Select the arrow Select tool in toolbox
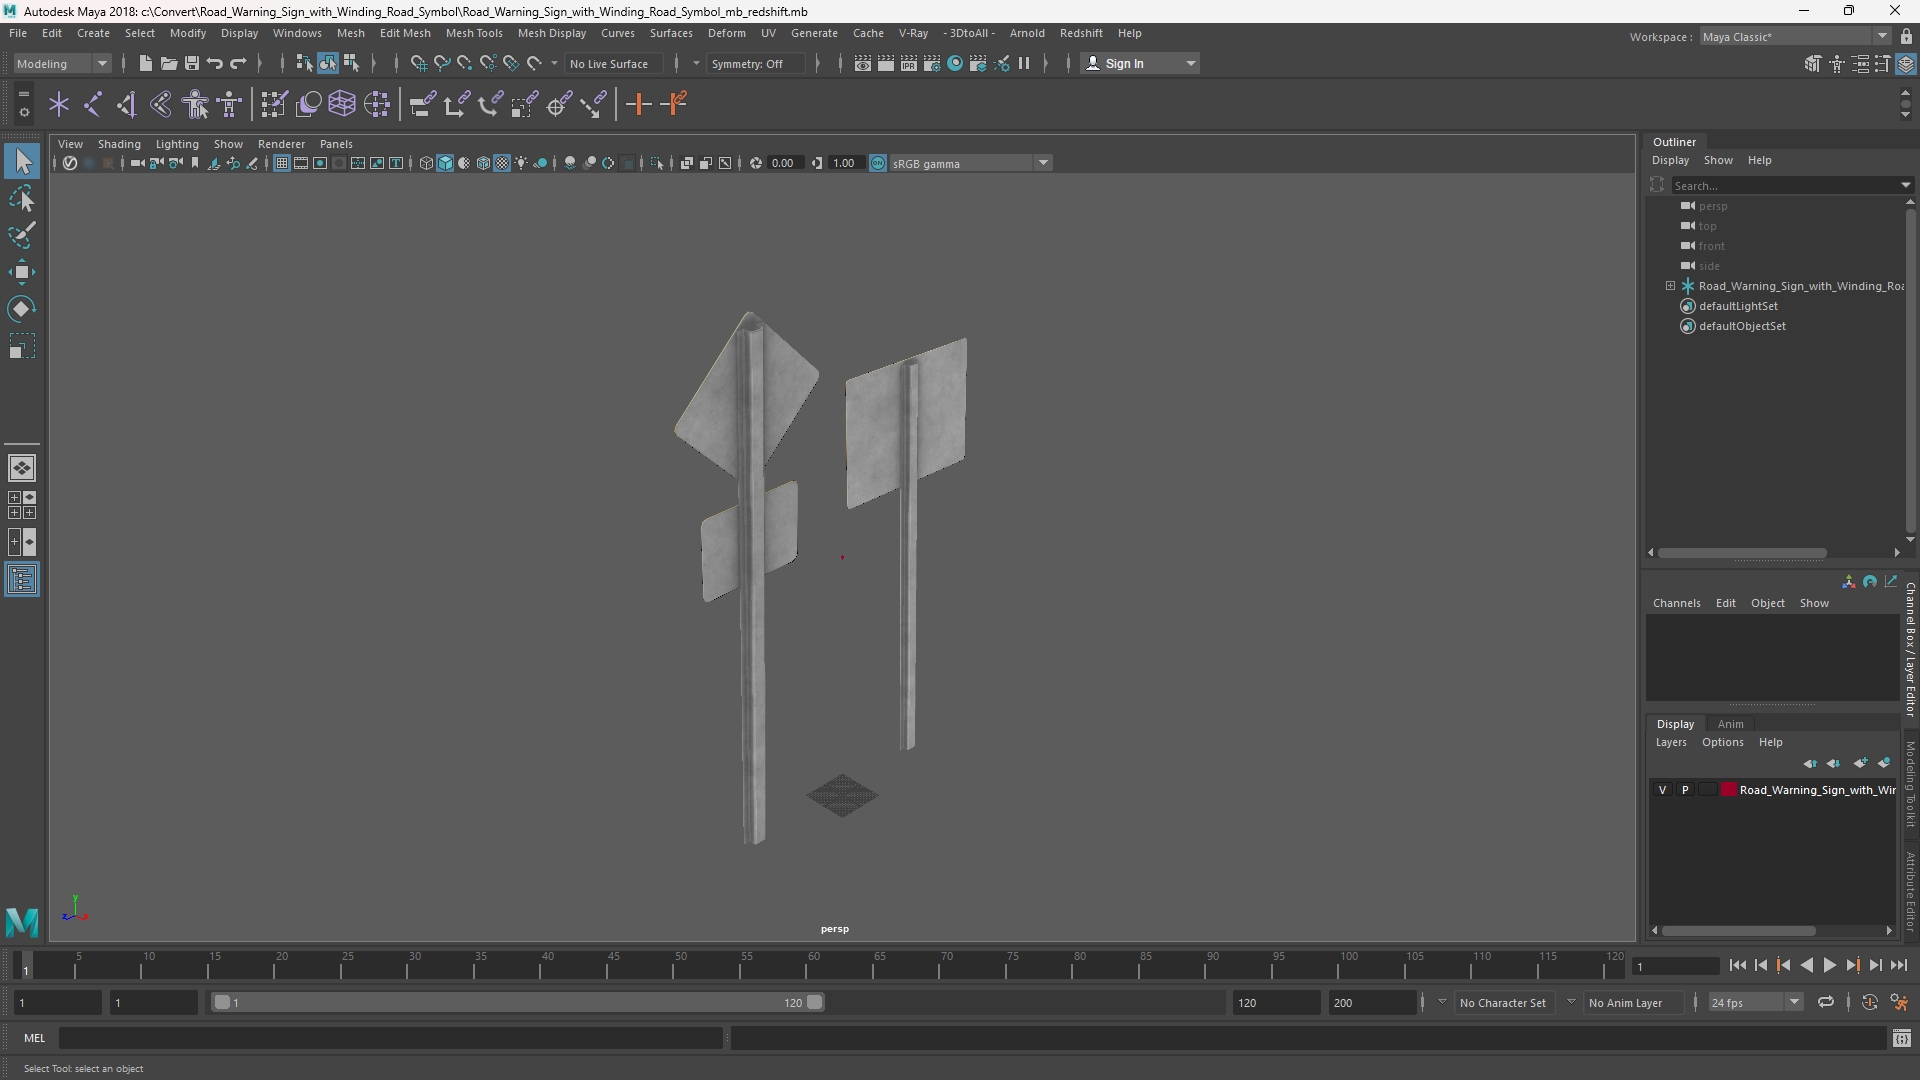The height and width of the screenshot is (1080, 1920). pyautogui.click(x=22, y=161)
